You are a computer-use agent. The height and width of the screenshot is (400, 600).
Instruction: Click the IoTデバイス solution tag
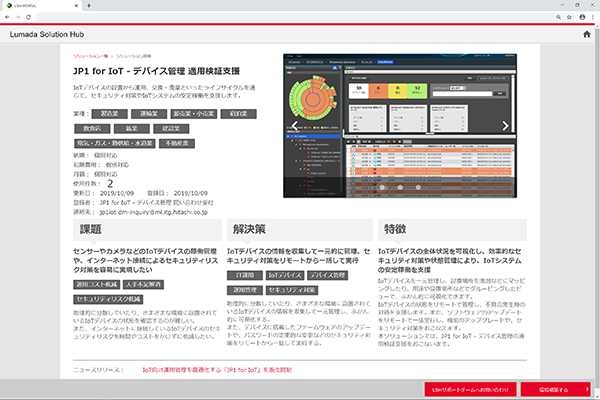tap(285, 275)
